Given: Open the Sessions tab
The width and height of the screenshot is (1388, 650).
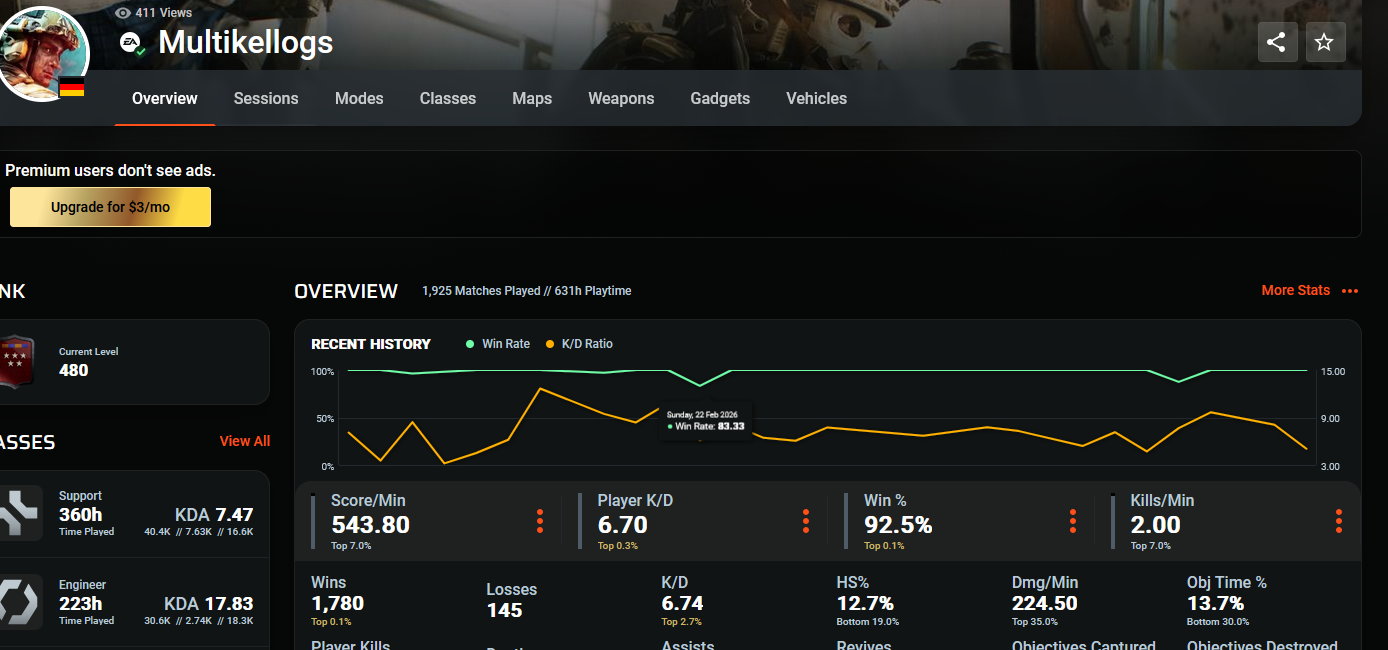Looking at the screenshot, I should tap(266, 98).
